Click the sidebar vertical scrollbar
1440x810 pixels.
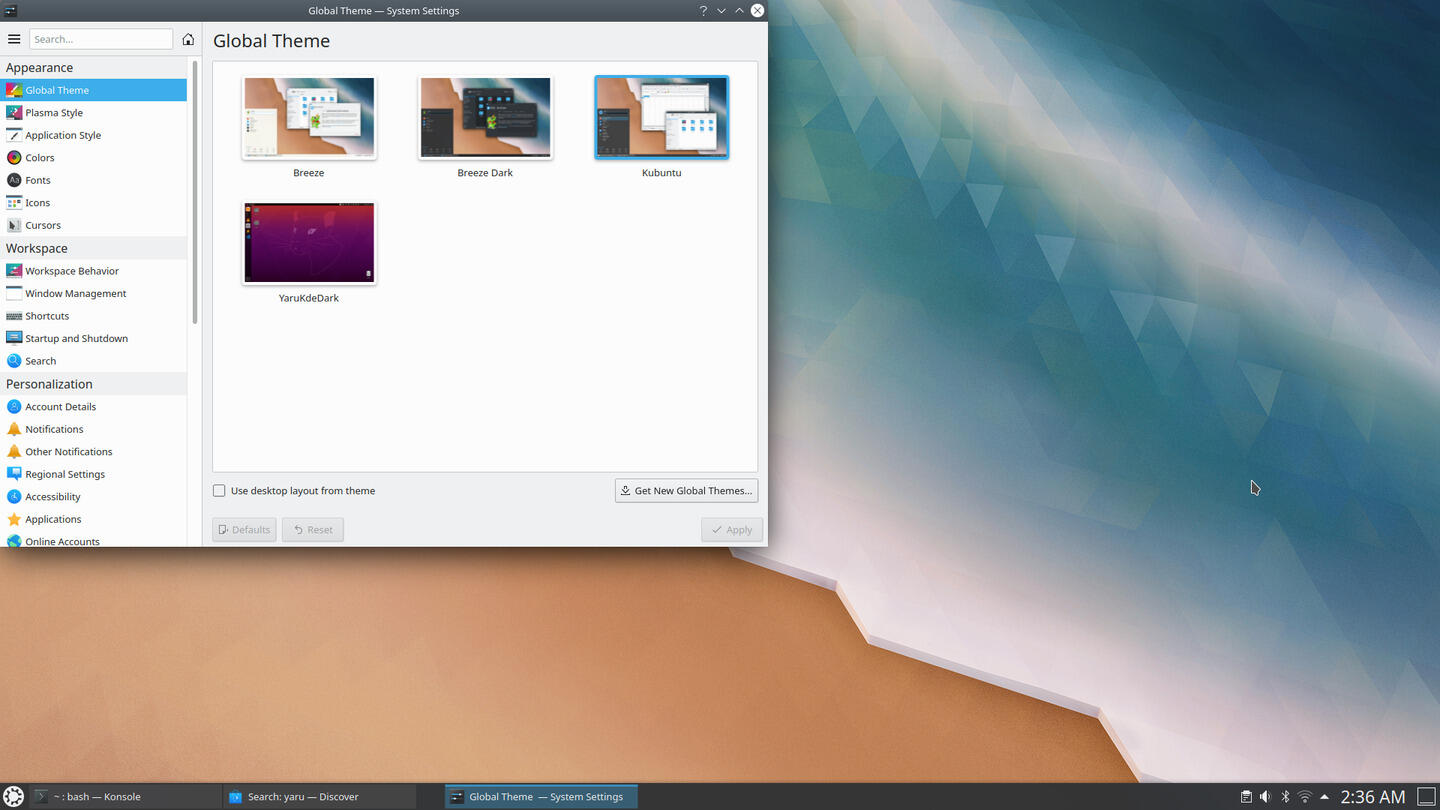tap(195, 192)
